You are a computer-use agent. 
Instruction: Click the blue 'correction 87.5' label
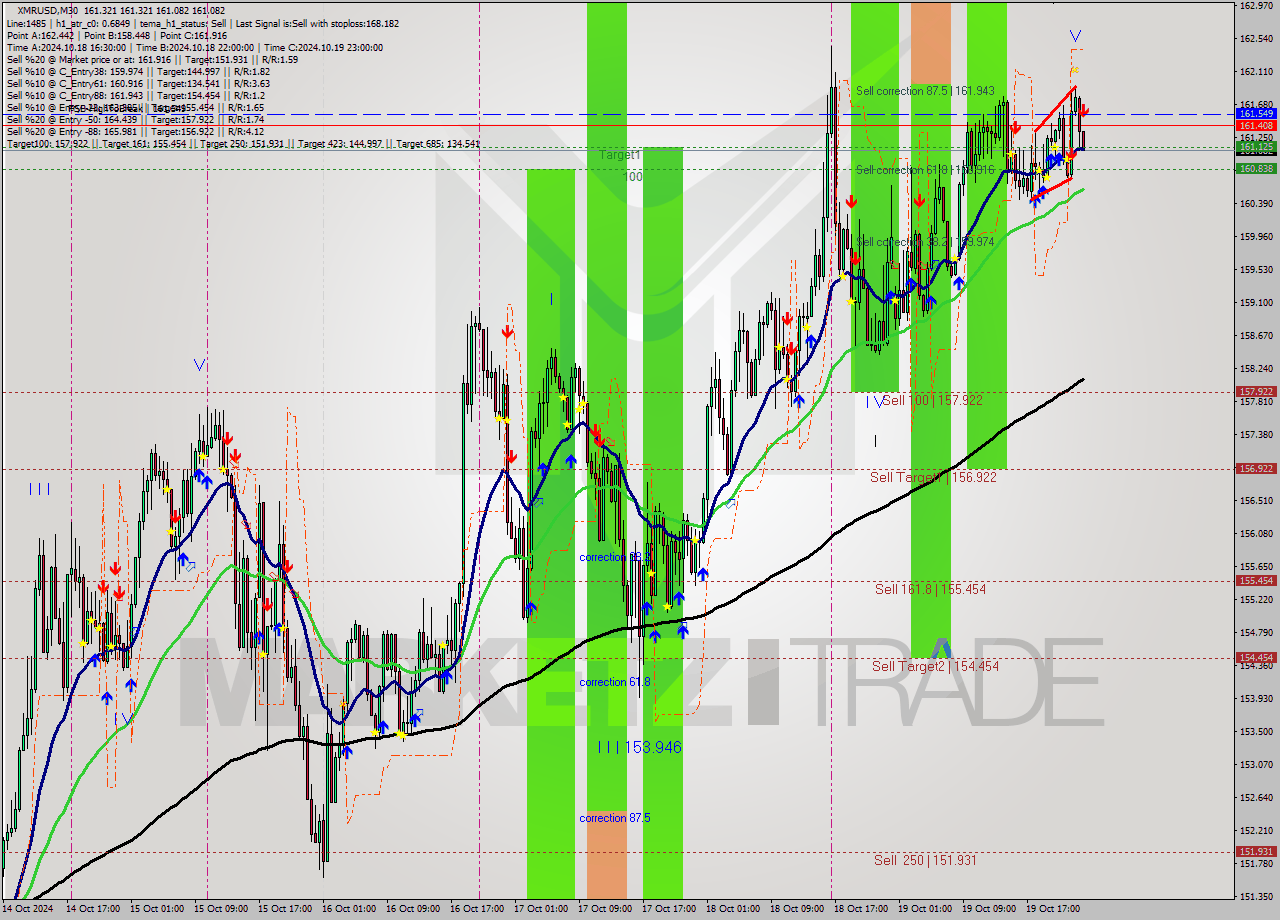pyautogui.click(x=615, y=818)
